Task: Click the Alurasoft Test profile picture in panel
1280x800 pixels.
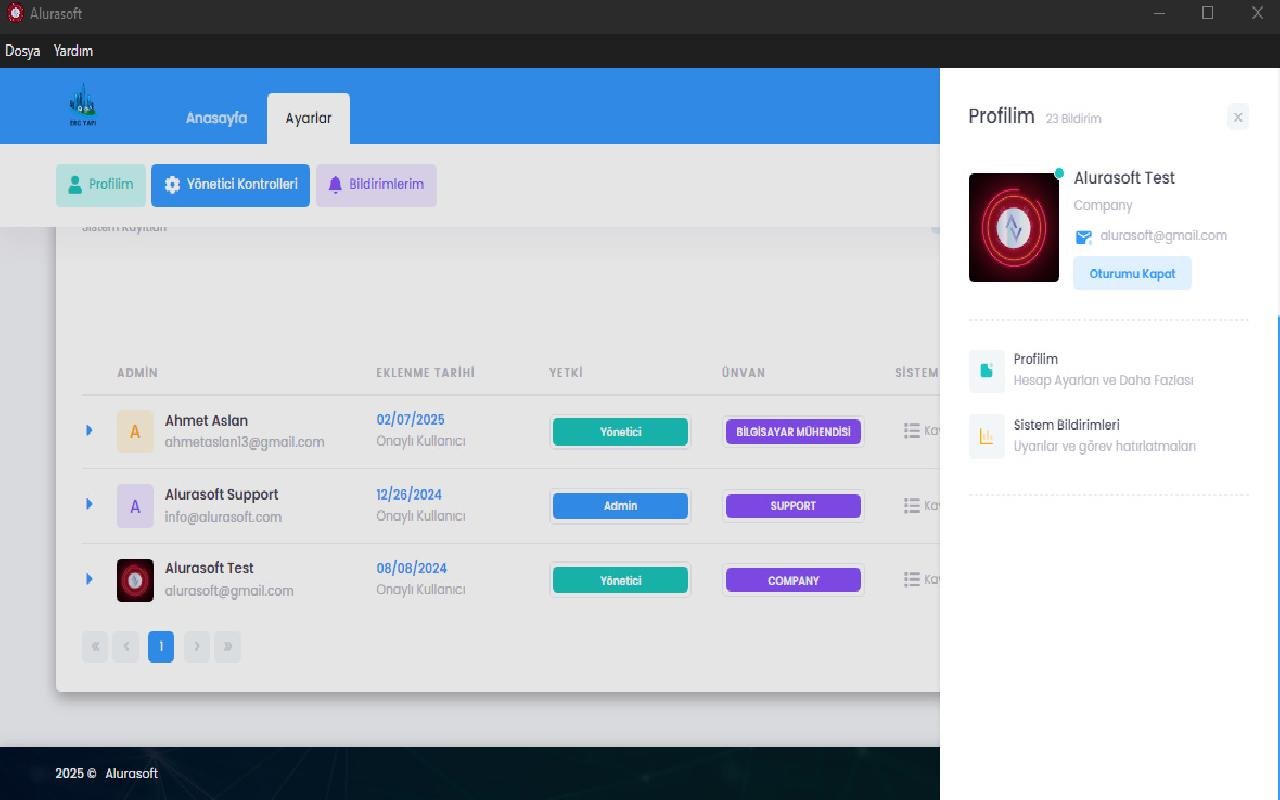Action: (1013, 227)
